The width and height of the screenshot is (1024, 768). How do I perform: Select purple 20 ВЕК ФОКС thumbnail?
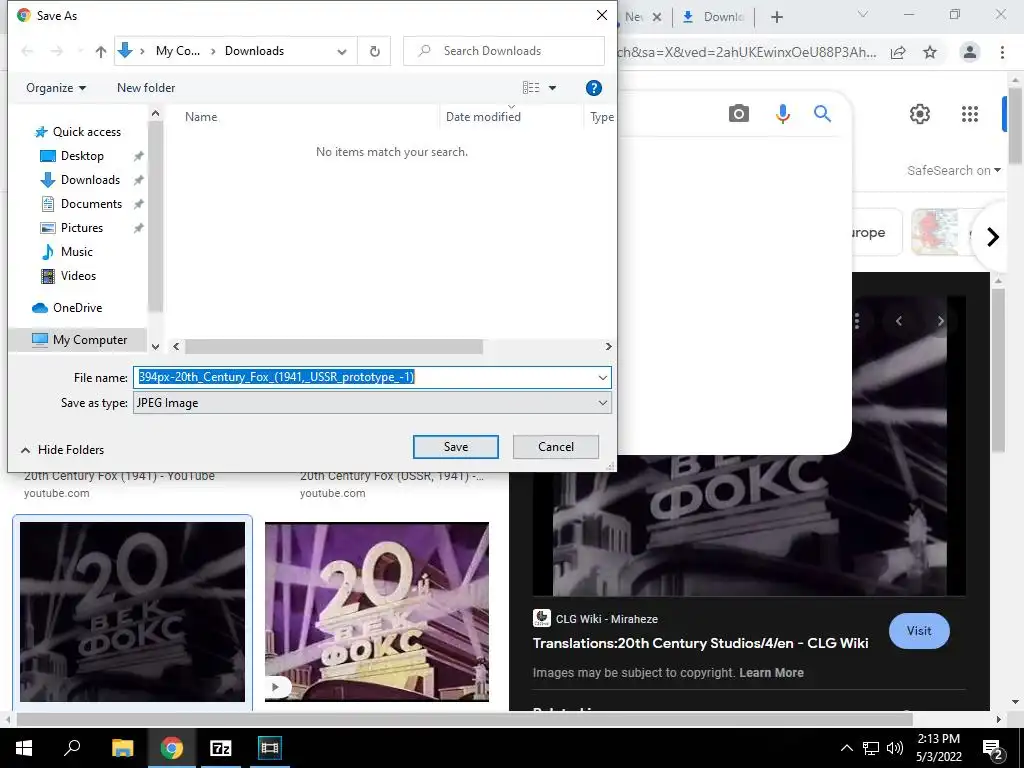coord(377,612)
